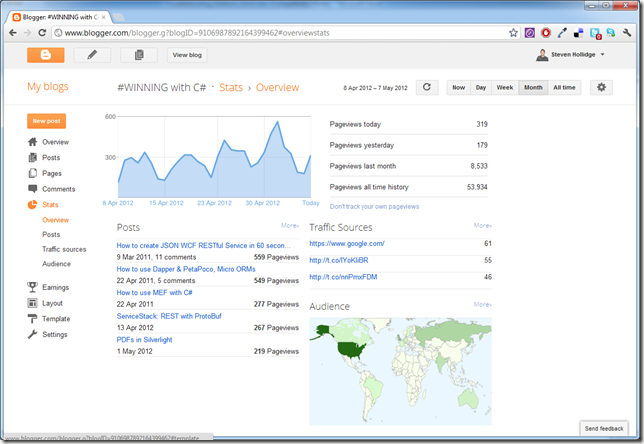Open post list via documents icon
This screenshot has height=444, width=644.
coord(139,55)
